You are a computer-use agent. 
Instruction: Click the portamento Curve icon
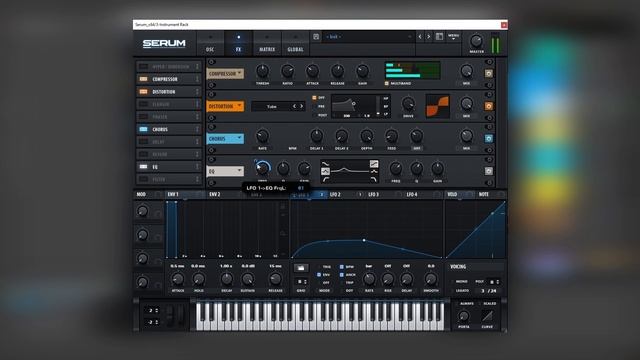coord(487,316)
